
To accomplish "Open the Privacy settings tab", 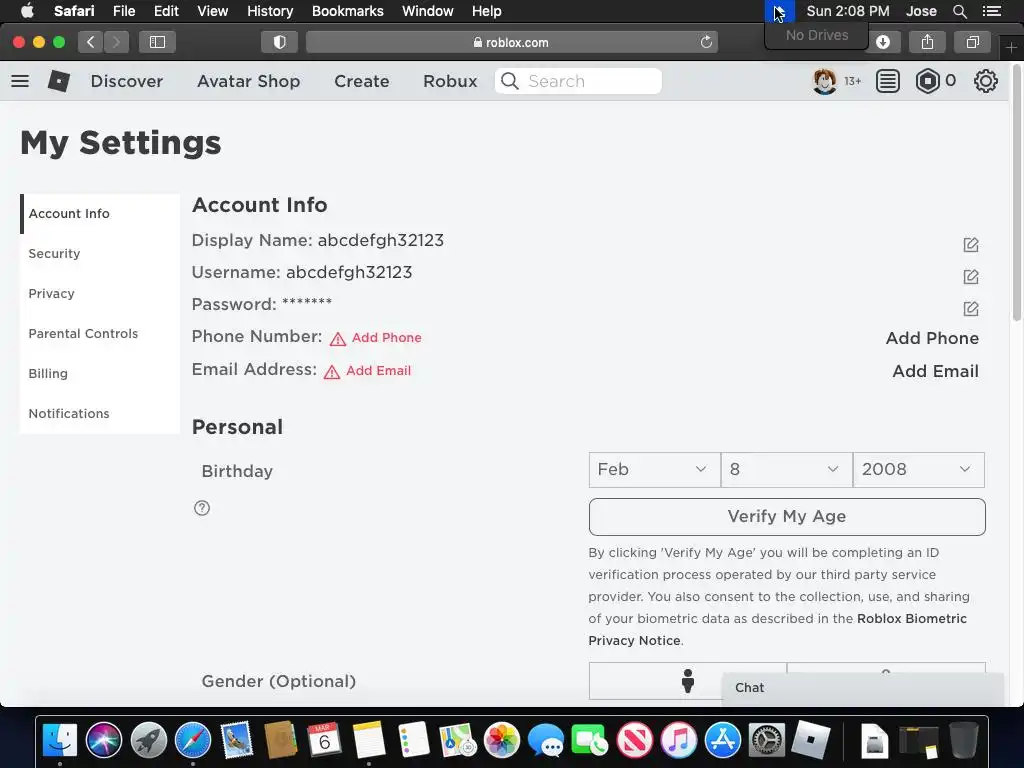I will [x=99, y=293].
